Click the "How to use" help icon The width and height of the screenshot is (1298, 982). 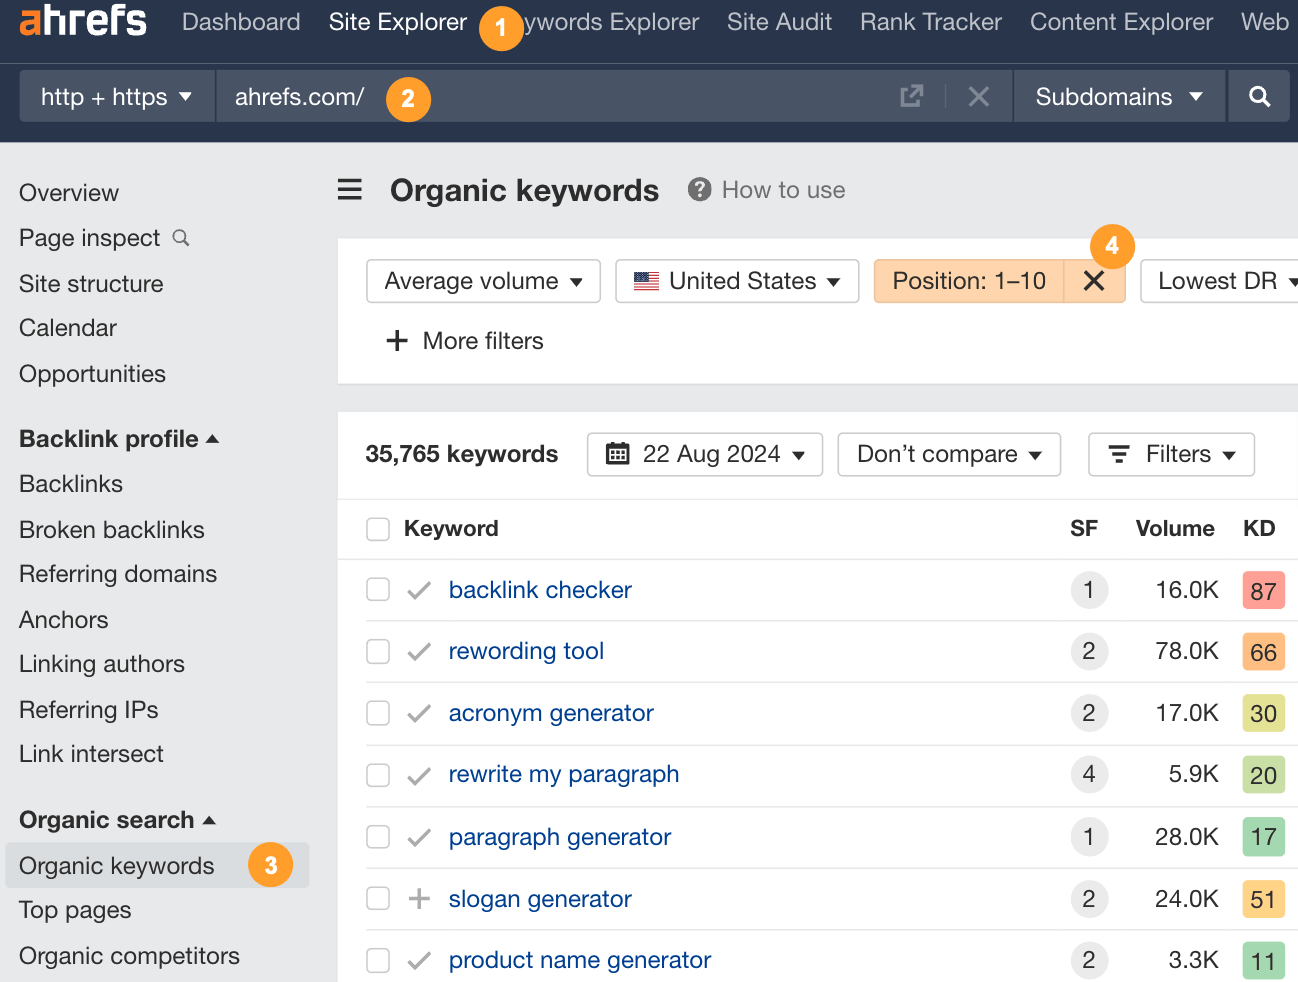pyautogui.click(x=699, y=189)
